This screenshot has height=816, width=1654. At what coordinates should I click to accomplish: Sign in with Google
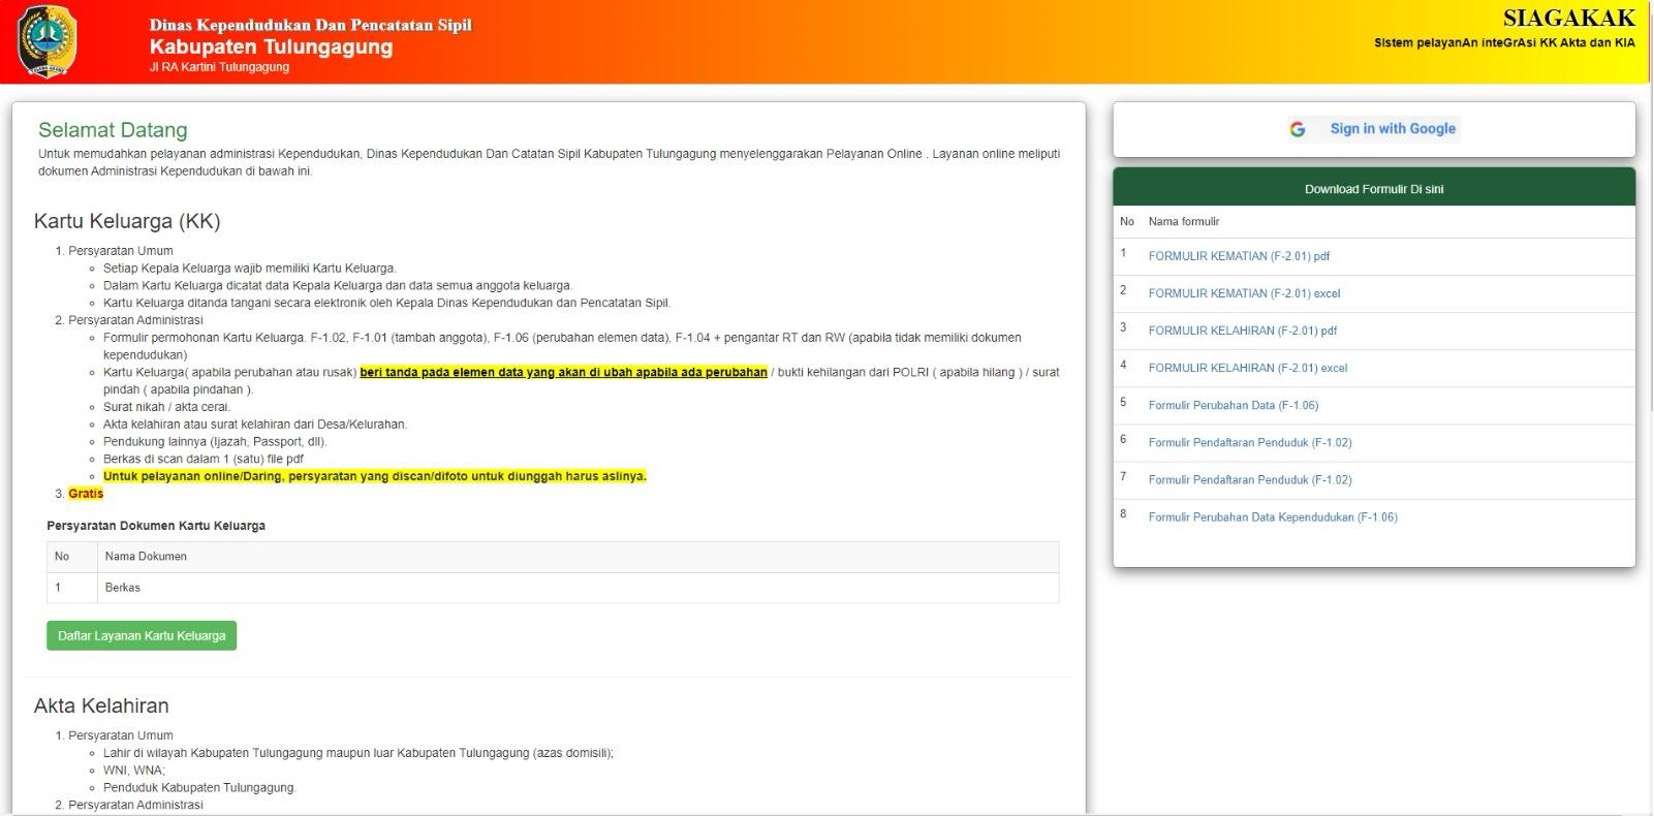tap(1374, 129)
